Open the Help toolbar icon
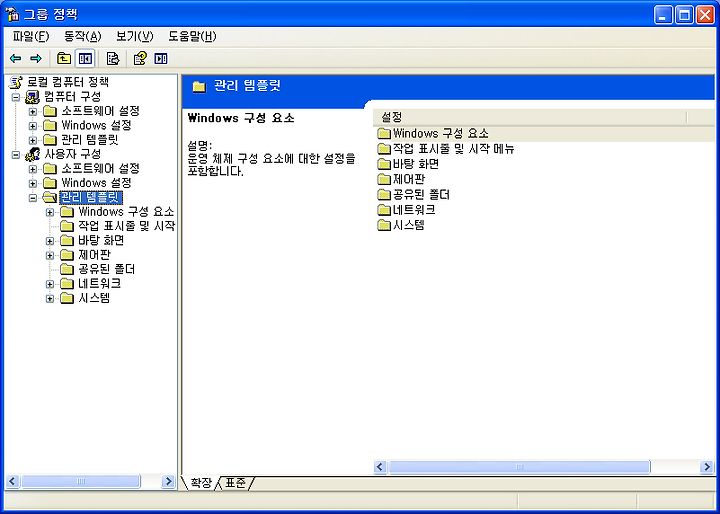720x514 pixels. click(140, 58)
